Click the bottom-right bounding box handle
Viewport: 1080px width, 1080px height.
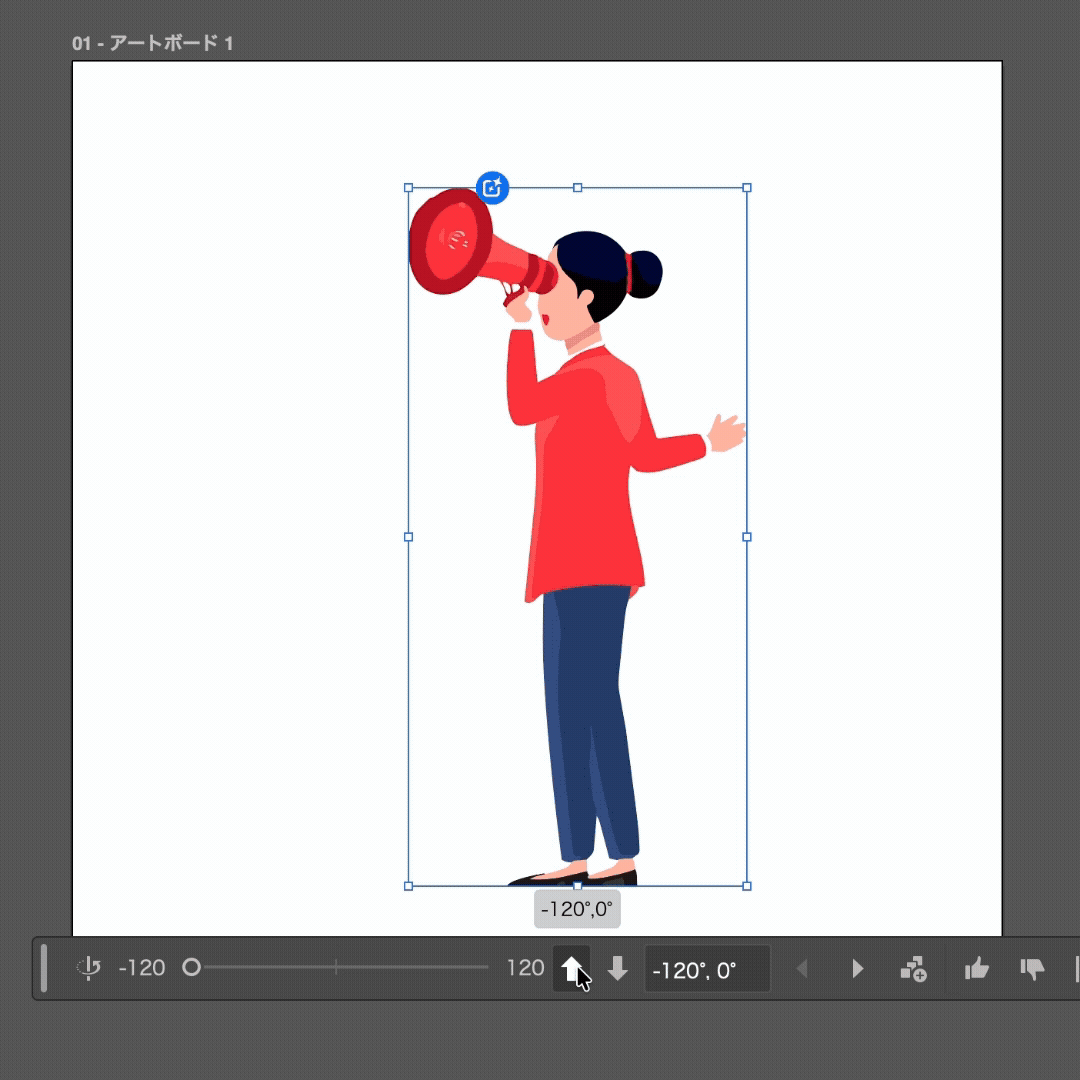pos(747,886)
